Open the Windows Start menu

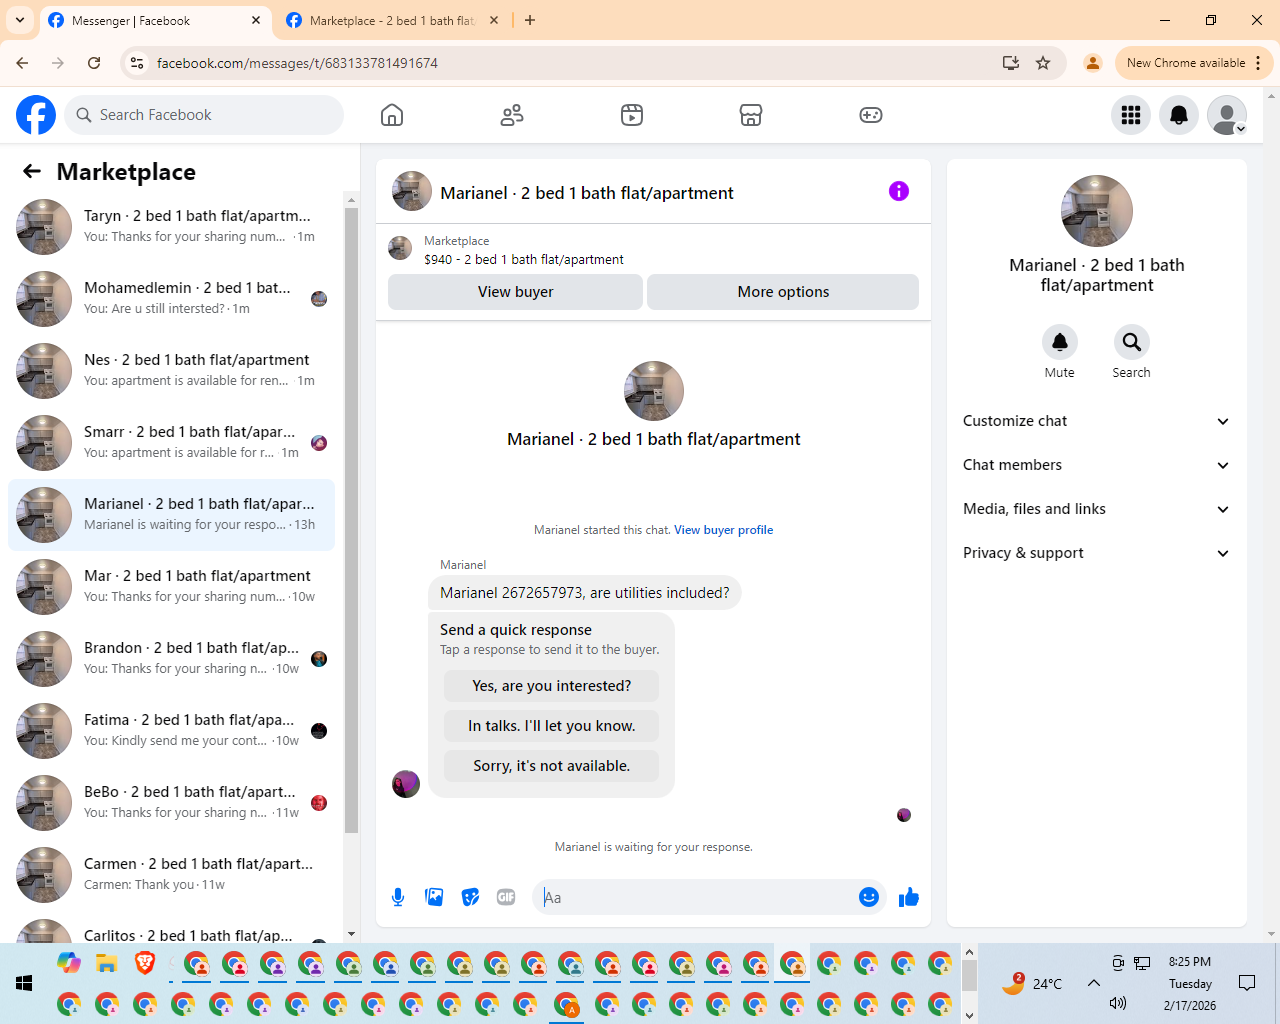[24, 984]
